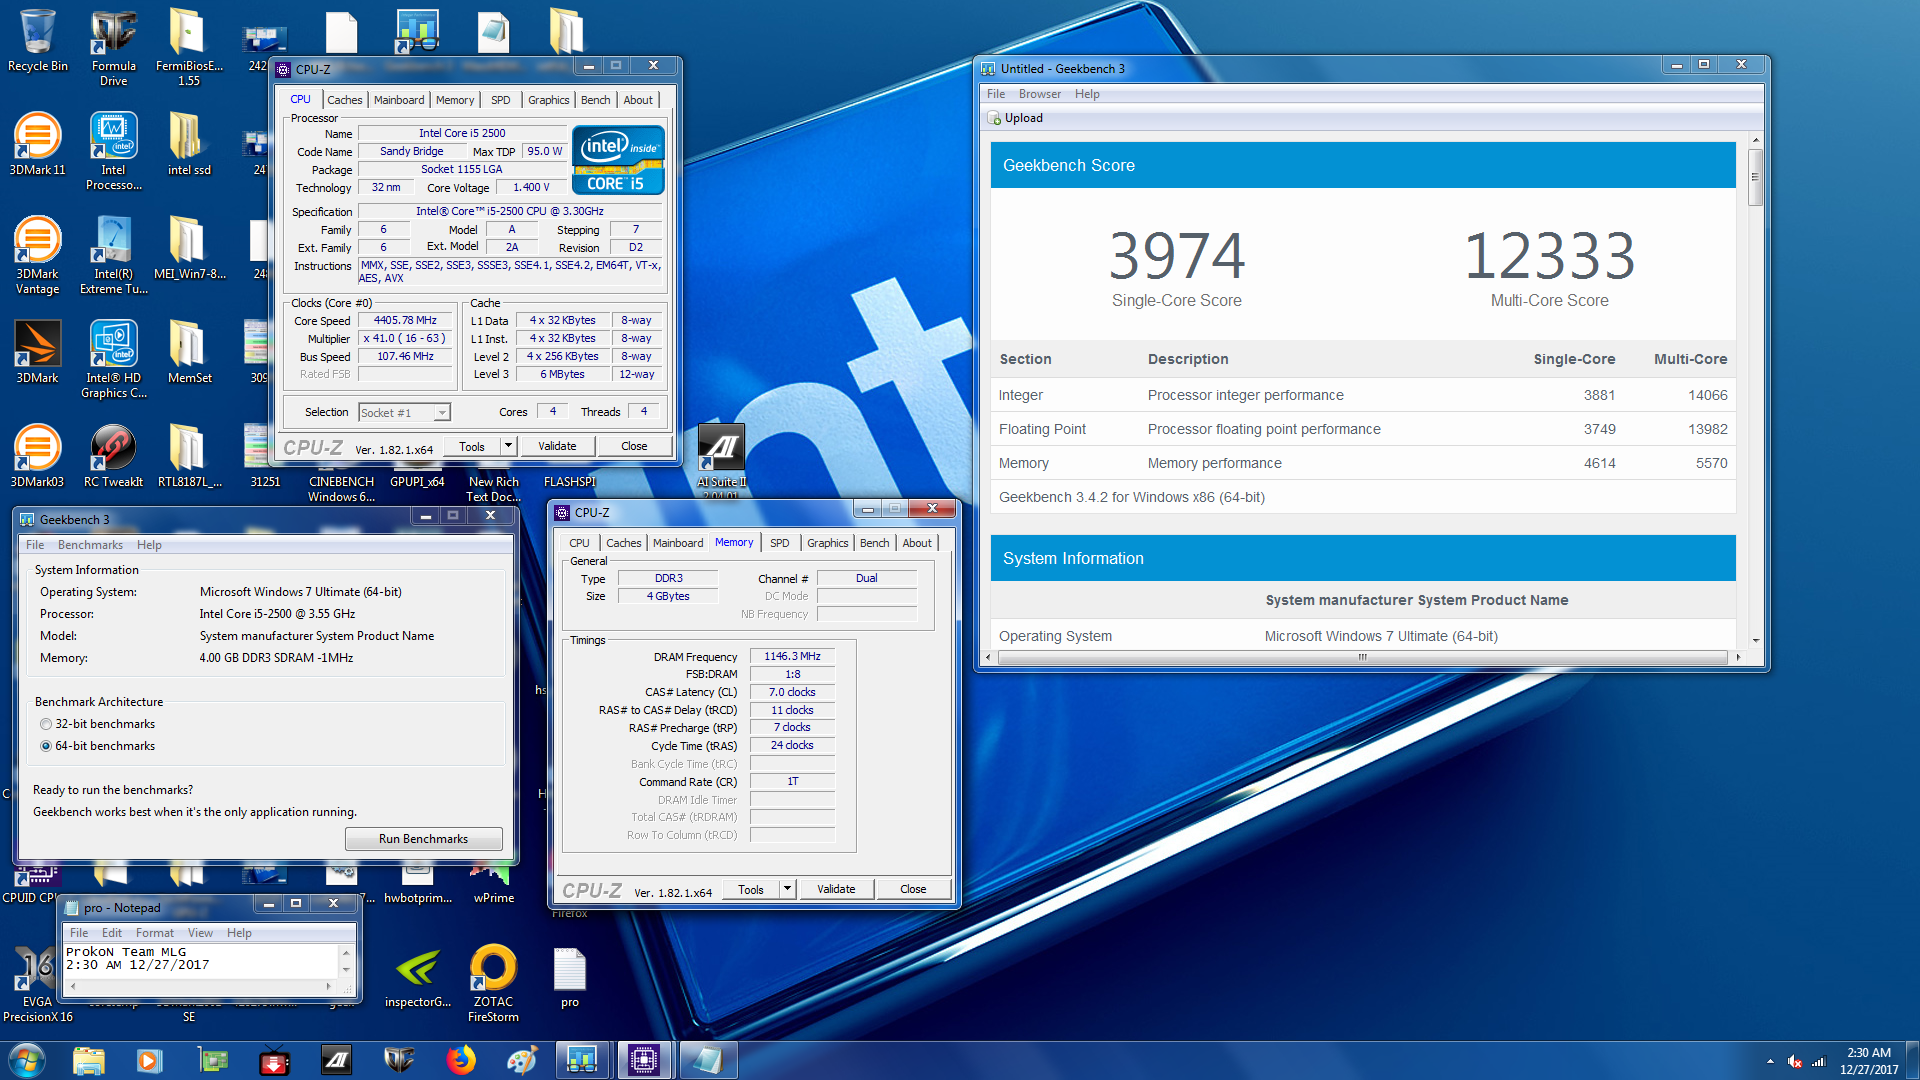Open Help menu in Geekbench results window
This screenshot has height=1080, width=1920.
pyautogui.click(x=1087, y=94)
